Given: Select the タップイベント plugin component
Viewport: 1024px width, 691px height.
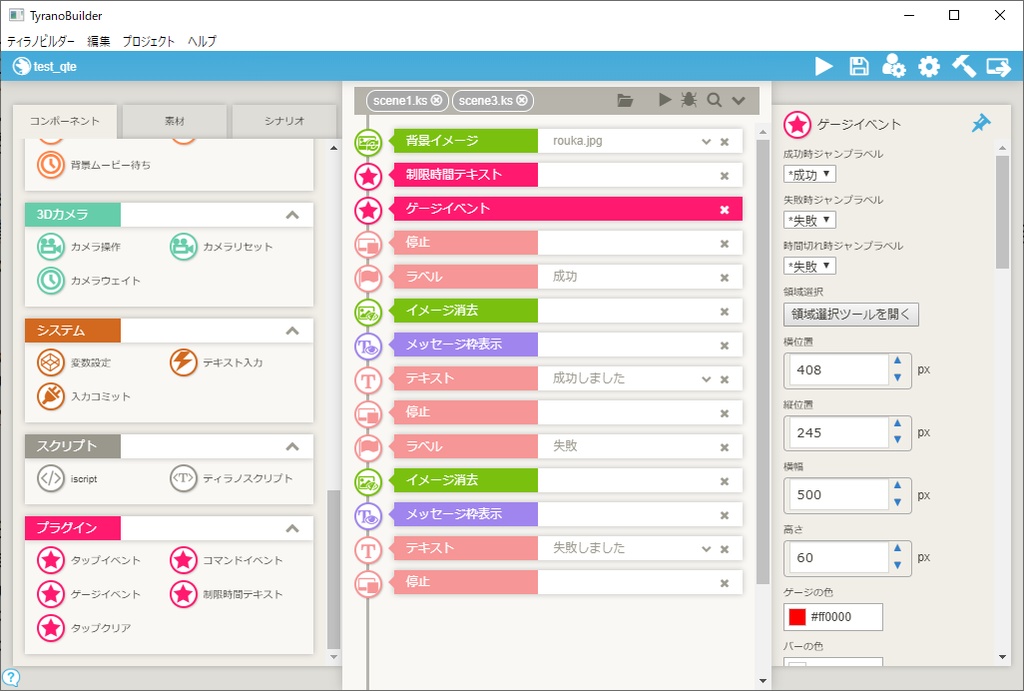Looking at the screenshot, I should 89,560.
